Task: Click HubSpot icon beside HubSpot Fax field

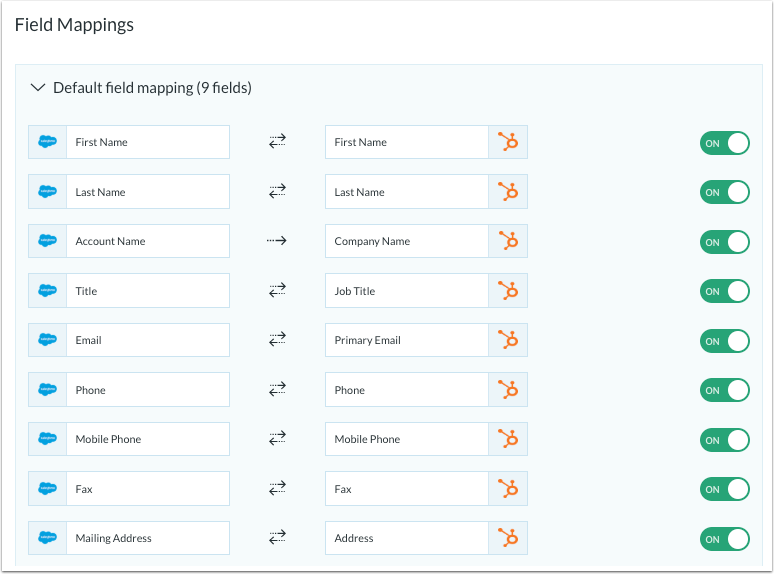Action: [x=508, y=489]
